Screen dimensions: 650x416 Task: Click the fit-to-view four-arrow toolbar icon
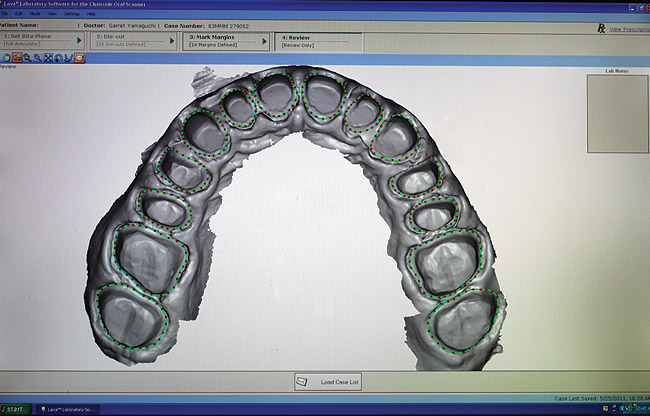[48, 58]
